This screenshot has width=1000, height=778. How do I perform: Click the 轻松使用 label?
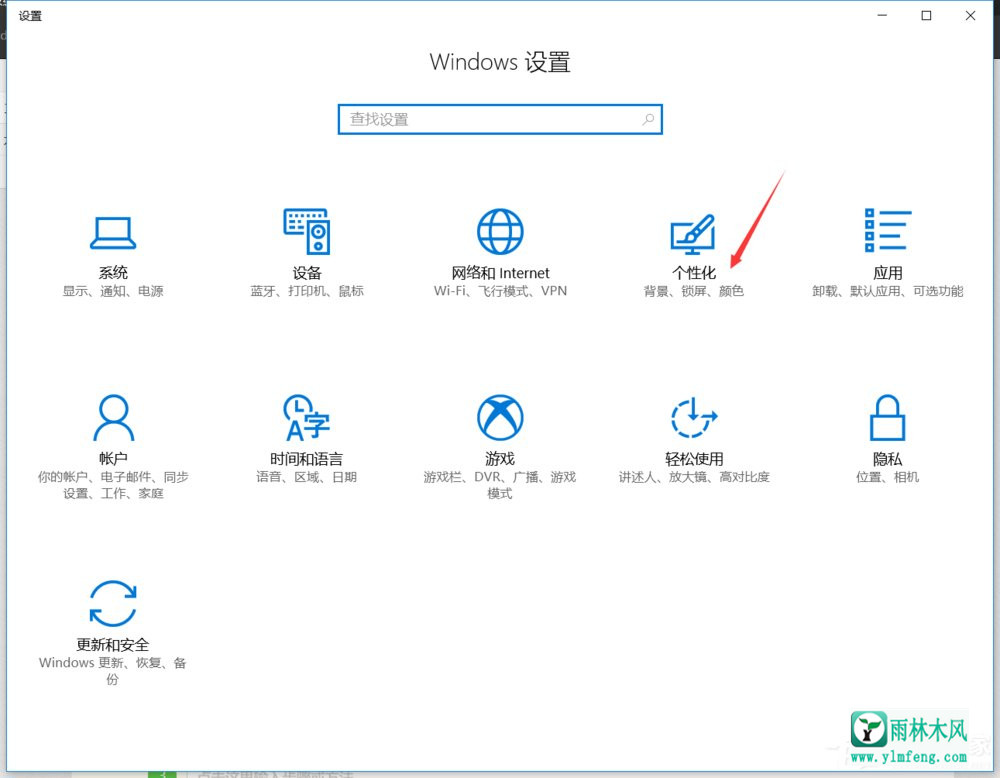coord(694,459)
